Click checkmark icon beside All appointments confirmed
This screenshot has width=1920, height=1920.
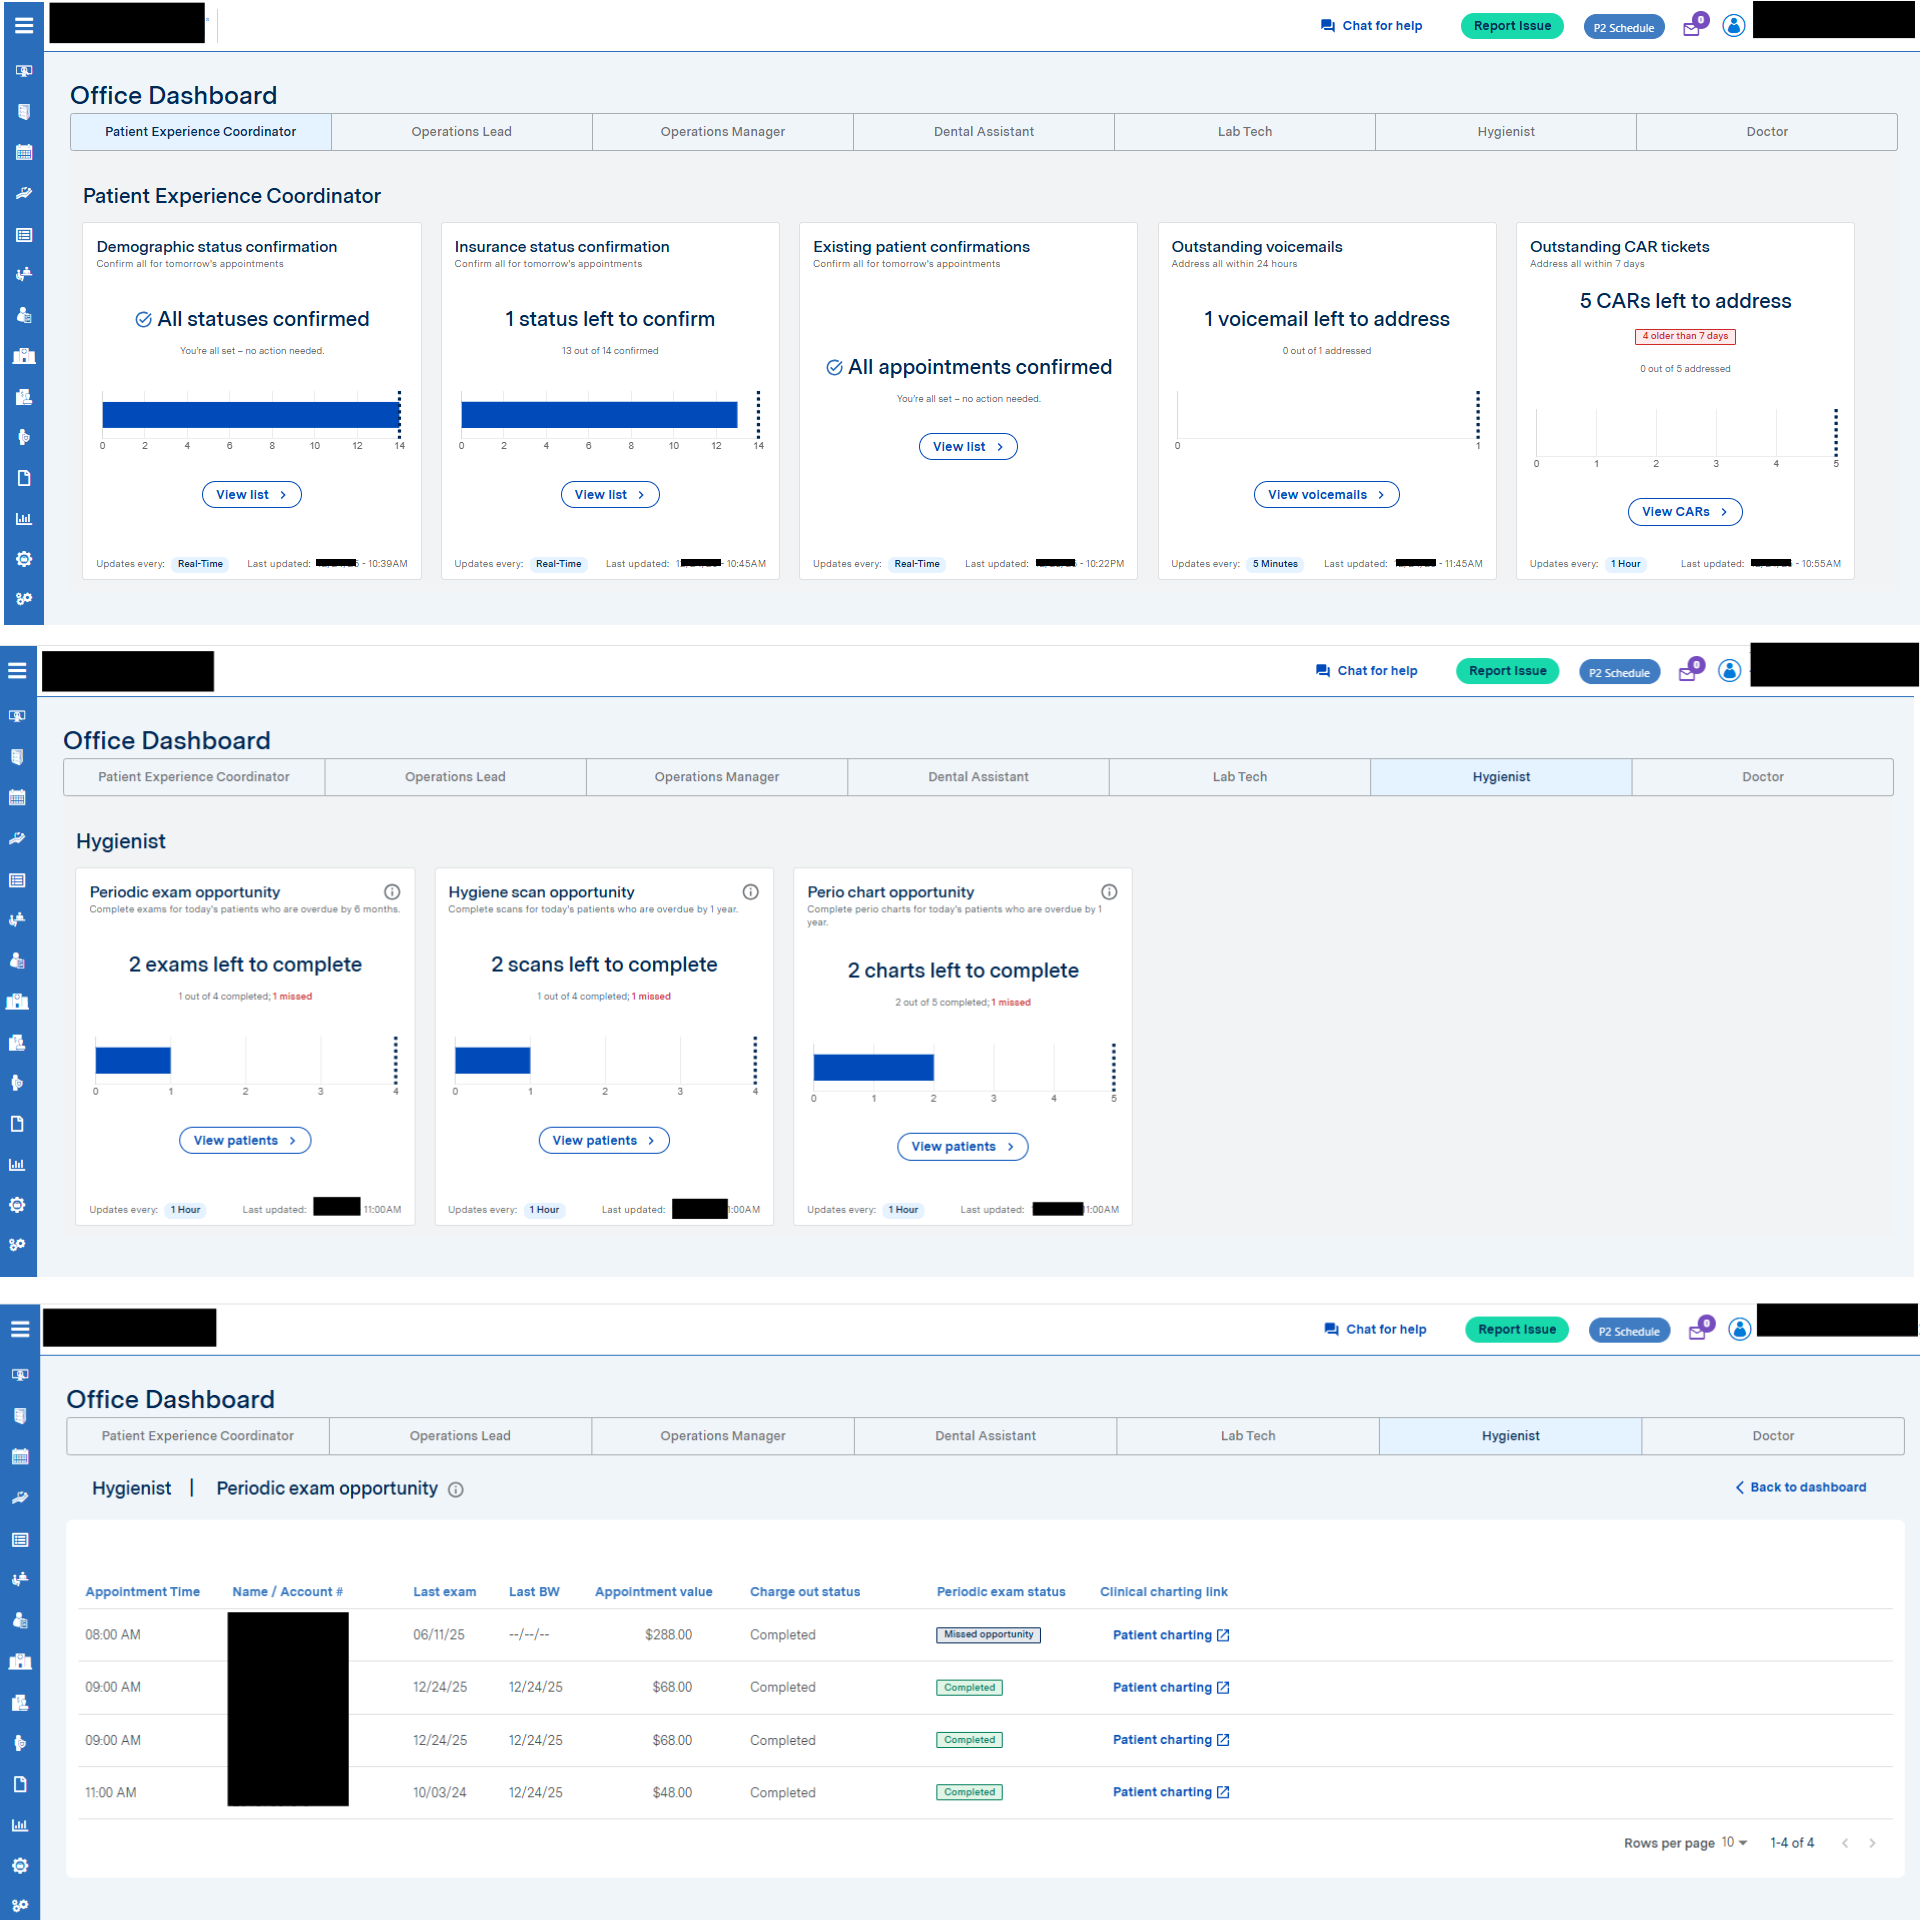[x=834, y=367]
